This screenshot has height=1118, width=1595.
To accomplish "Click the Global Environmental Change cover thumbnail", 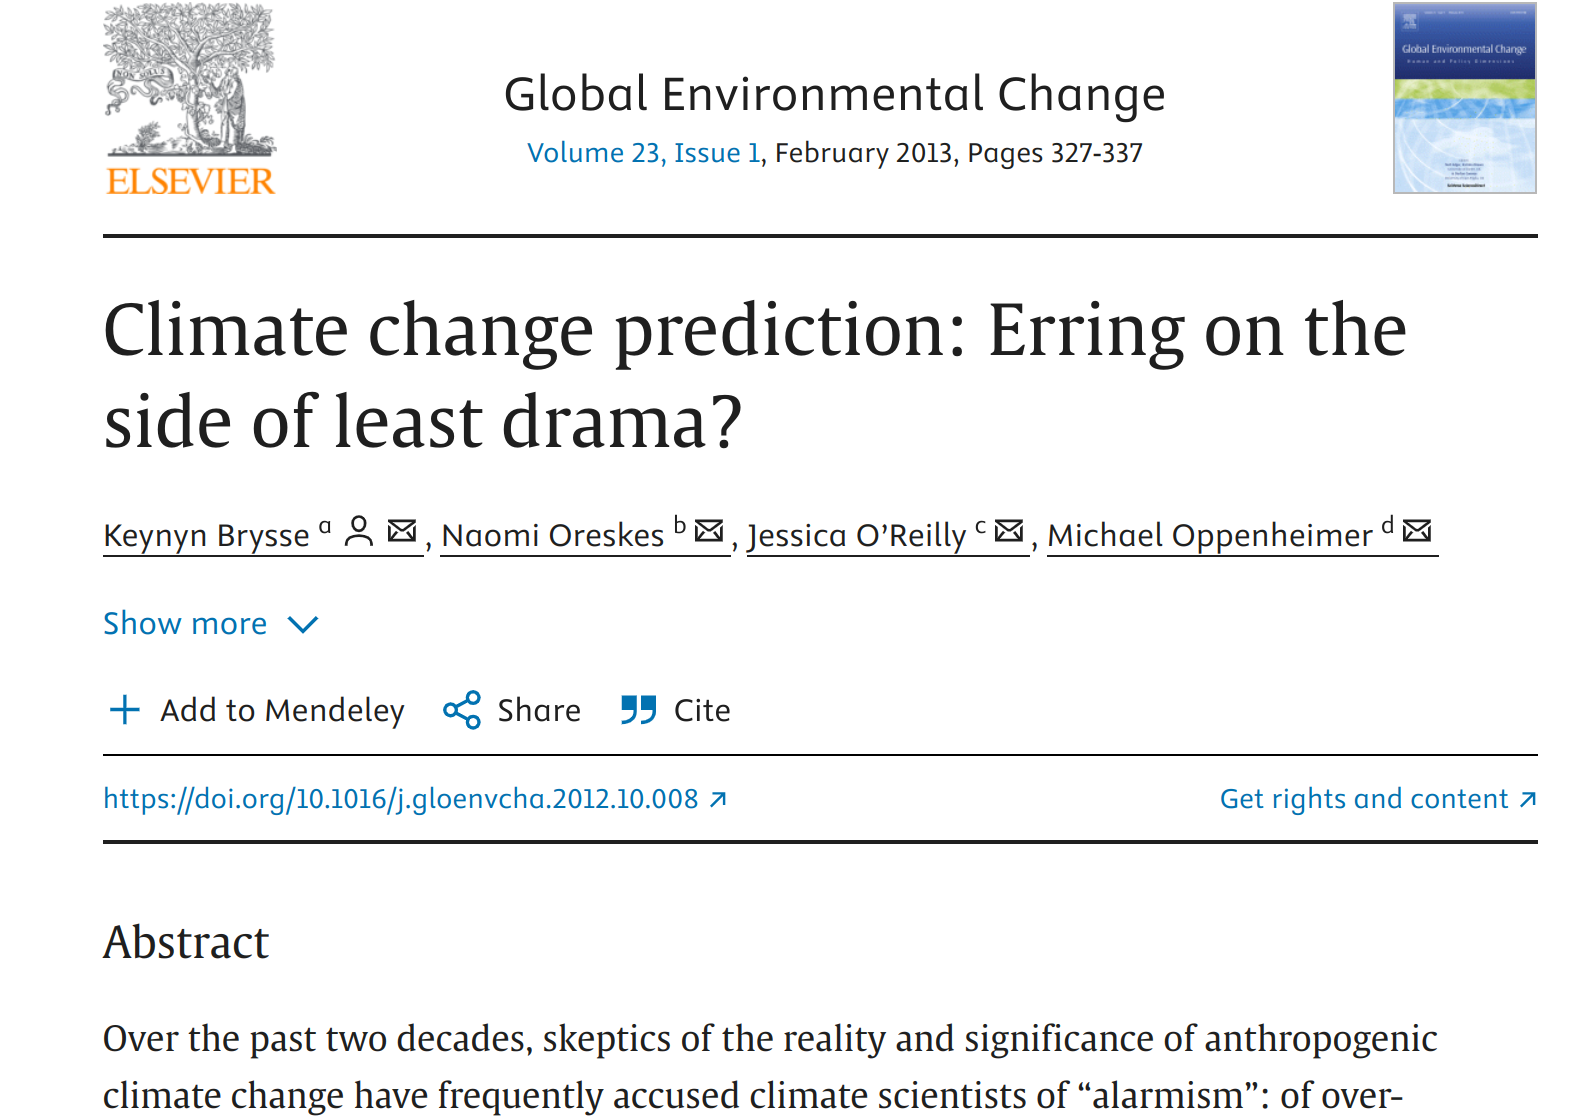I will click(x=1464, y=98).
